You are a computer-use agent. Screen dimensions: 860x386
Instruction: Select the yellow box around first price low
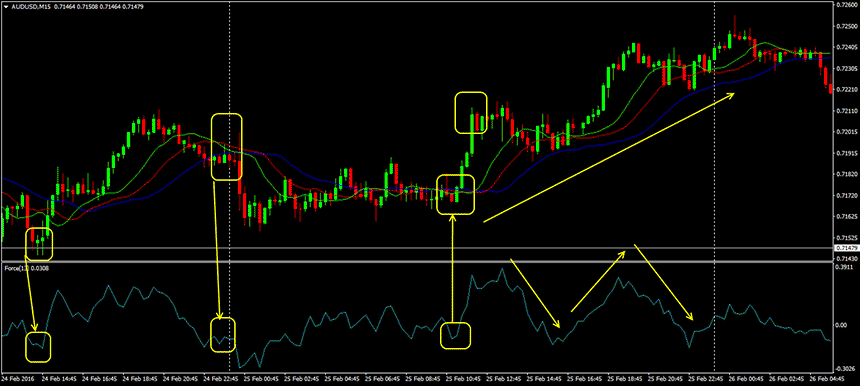tap(39, 244)
